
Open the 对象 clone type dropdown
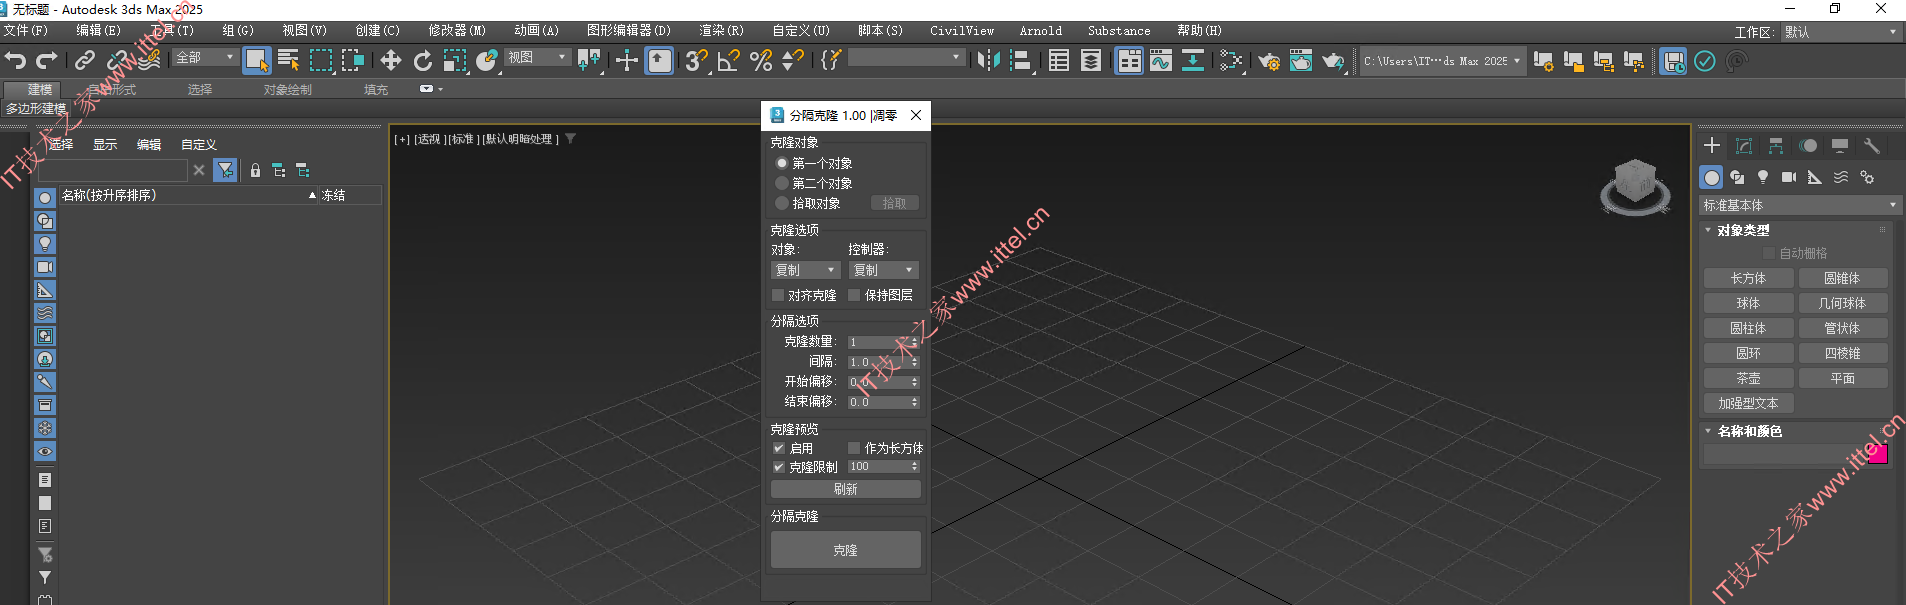[805, 270]
